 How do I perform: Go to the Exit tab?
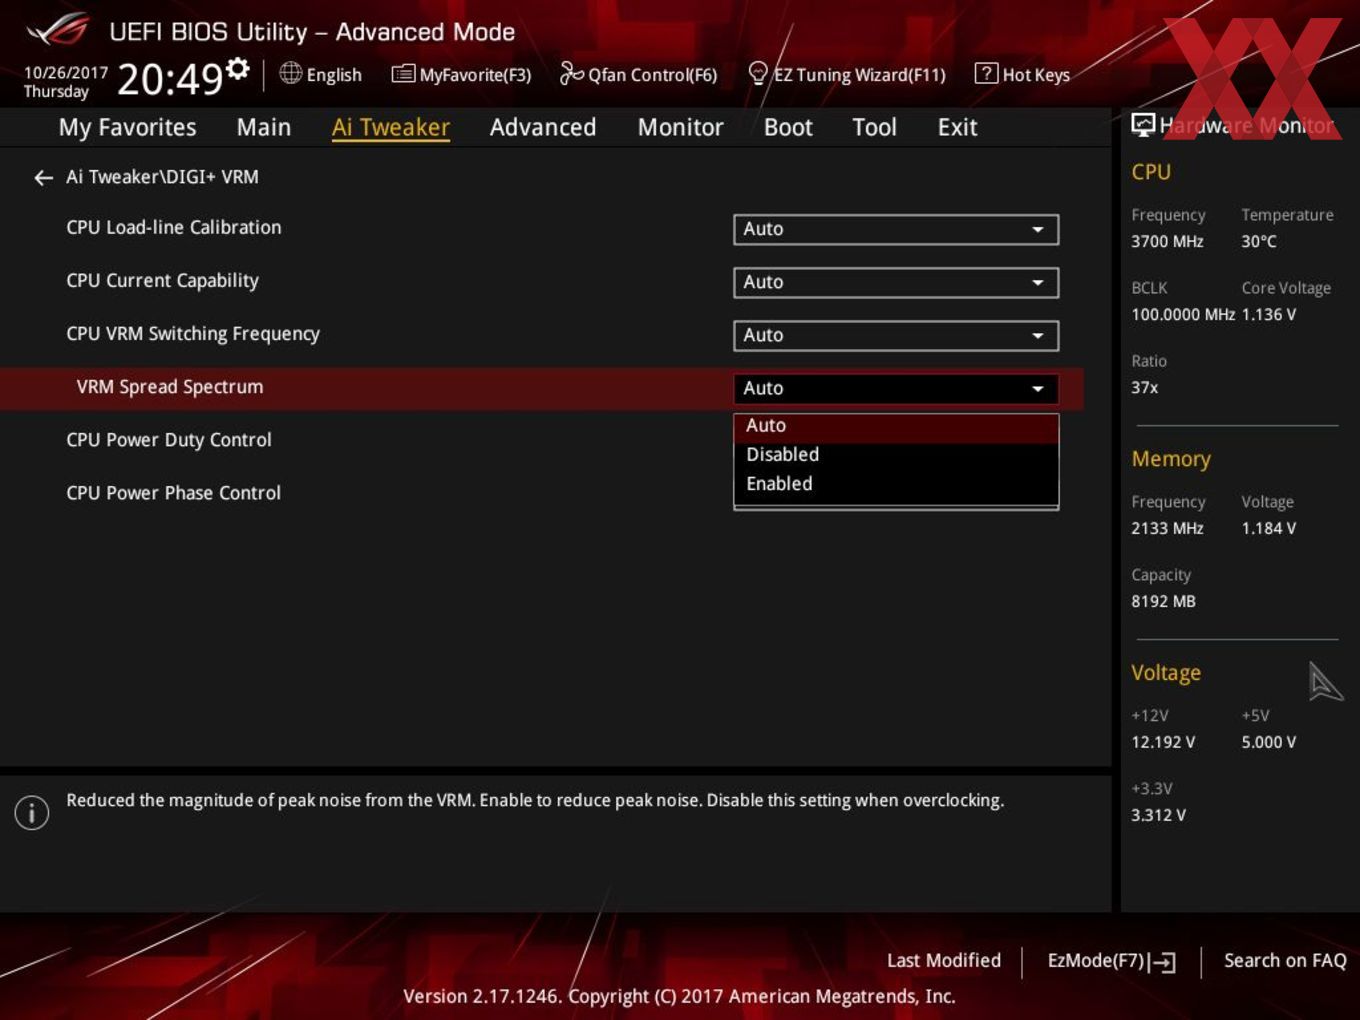point(957,127)
